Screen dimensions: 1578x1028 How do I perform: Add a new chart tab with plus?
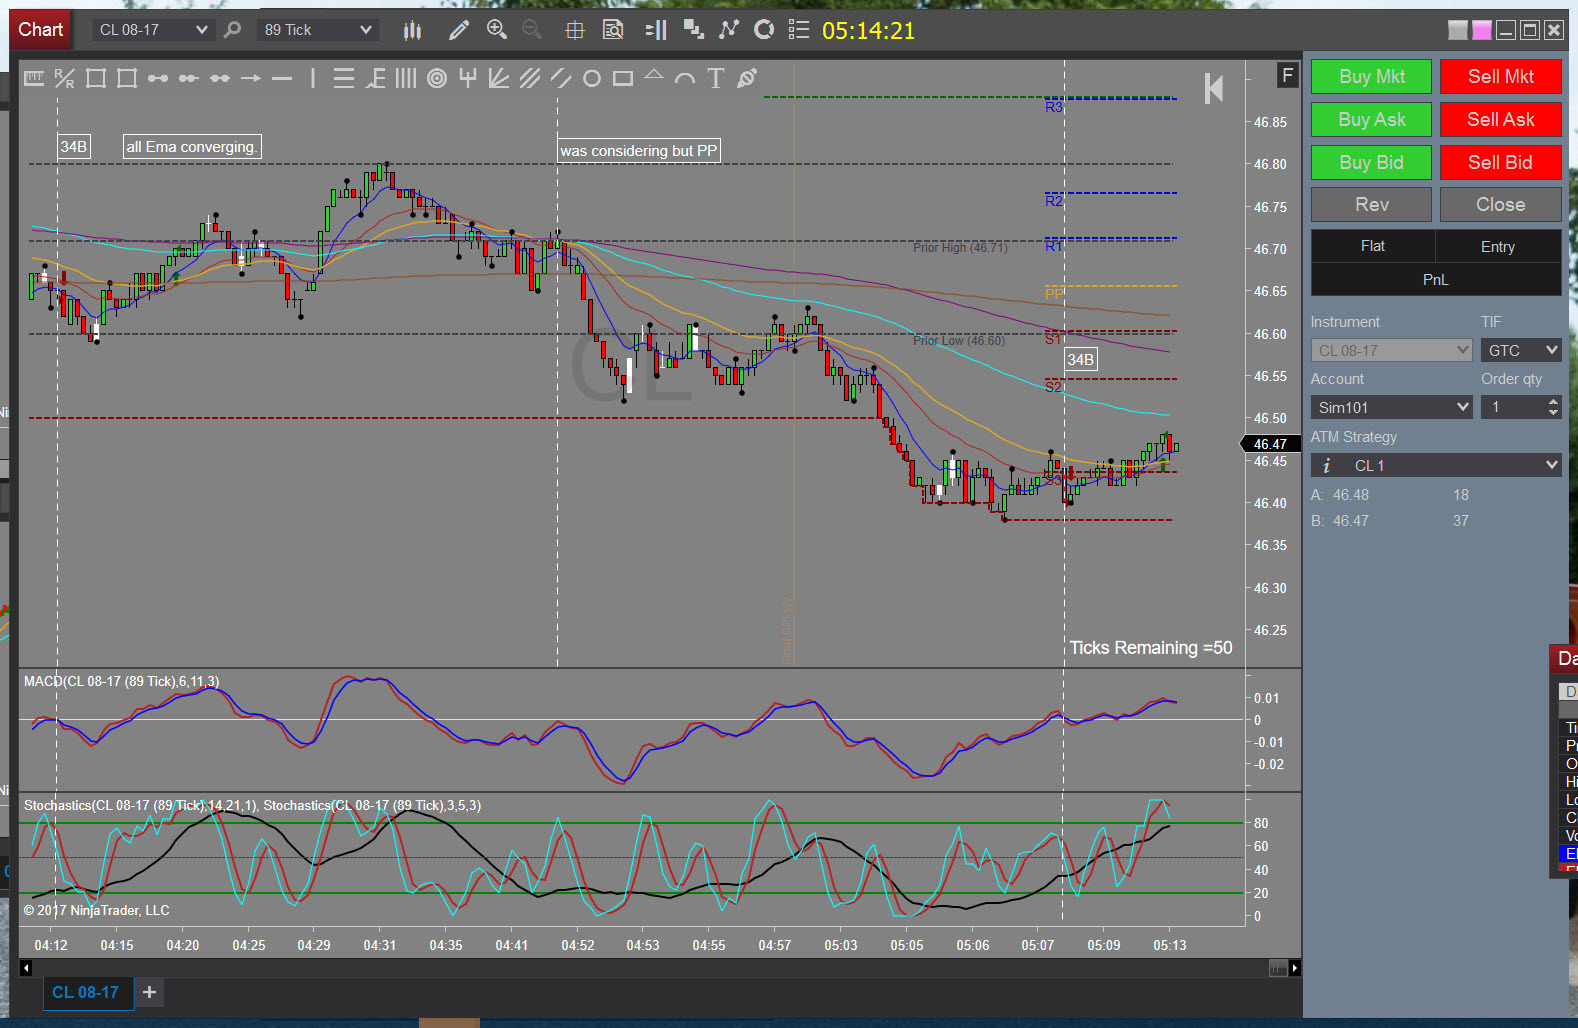(149, 992)
